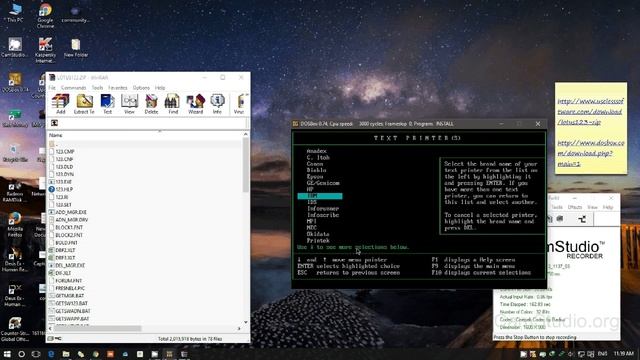Open Help menu in WinRAR
The height and width of the screenshot is (360, 640).
(x=160, y=88)
